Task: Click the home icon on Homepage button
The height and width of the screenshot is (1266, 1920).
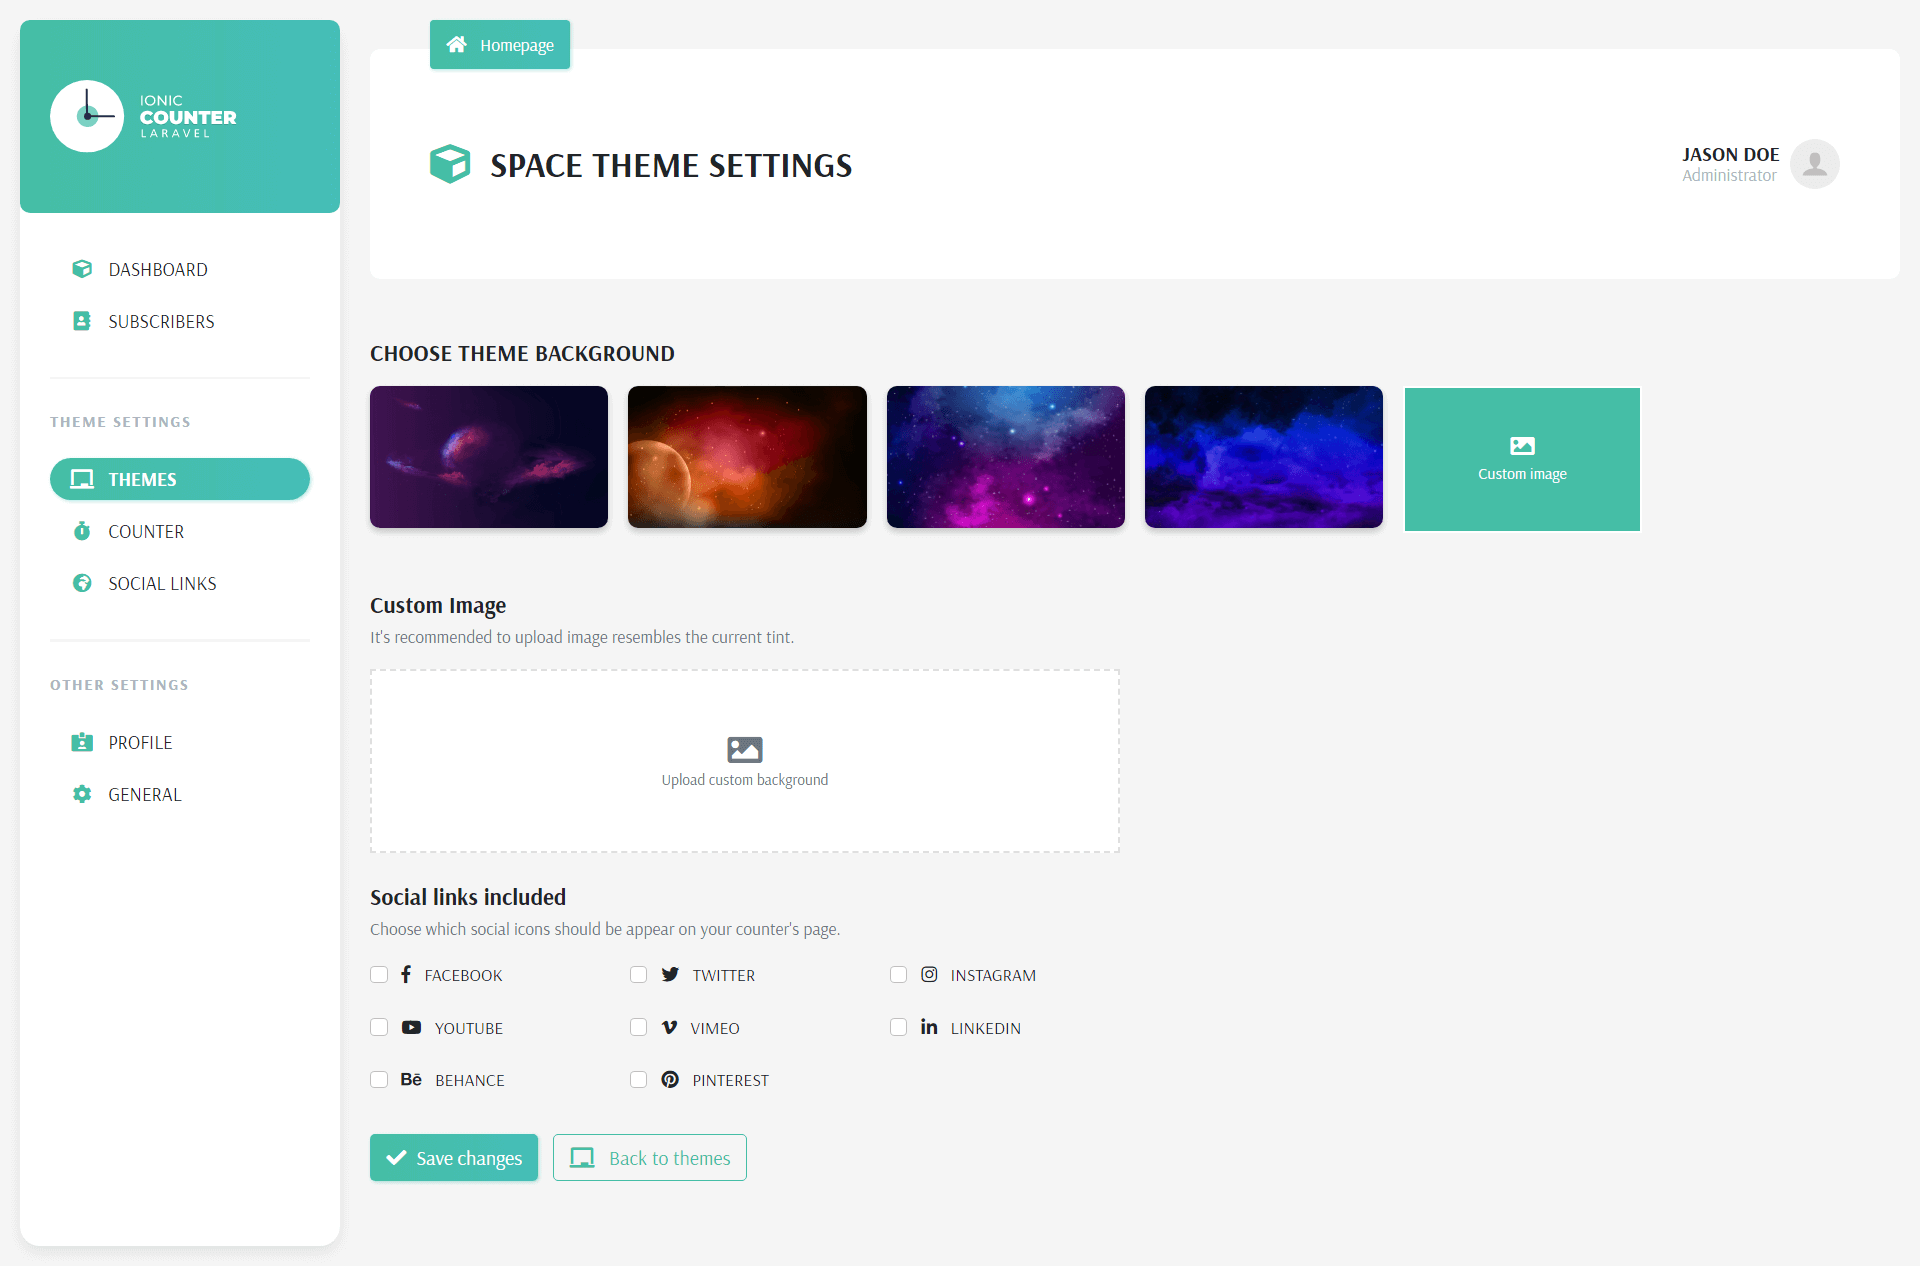Action: click(x=457, y=45)
